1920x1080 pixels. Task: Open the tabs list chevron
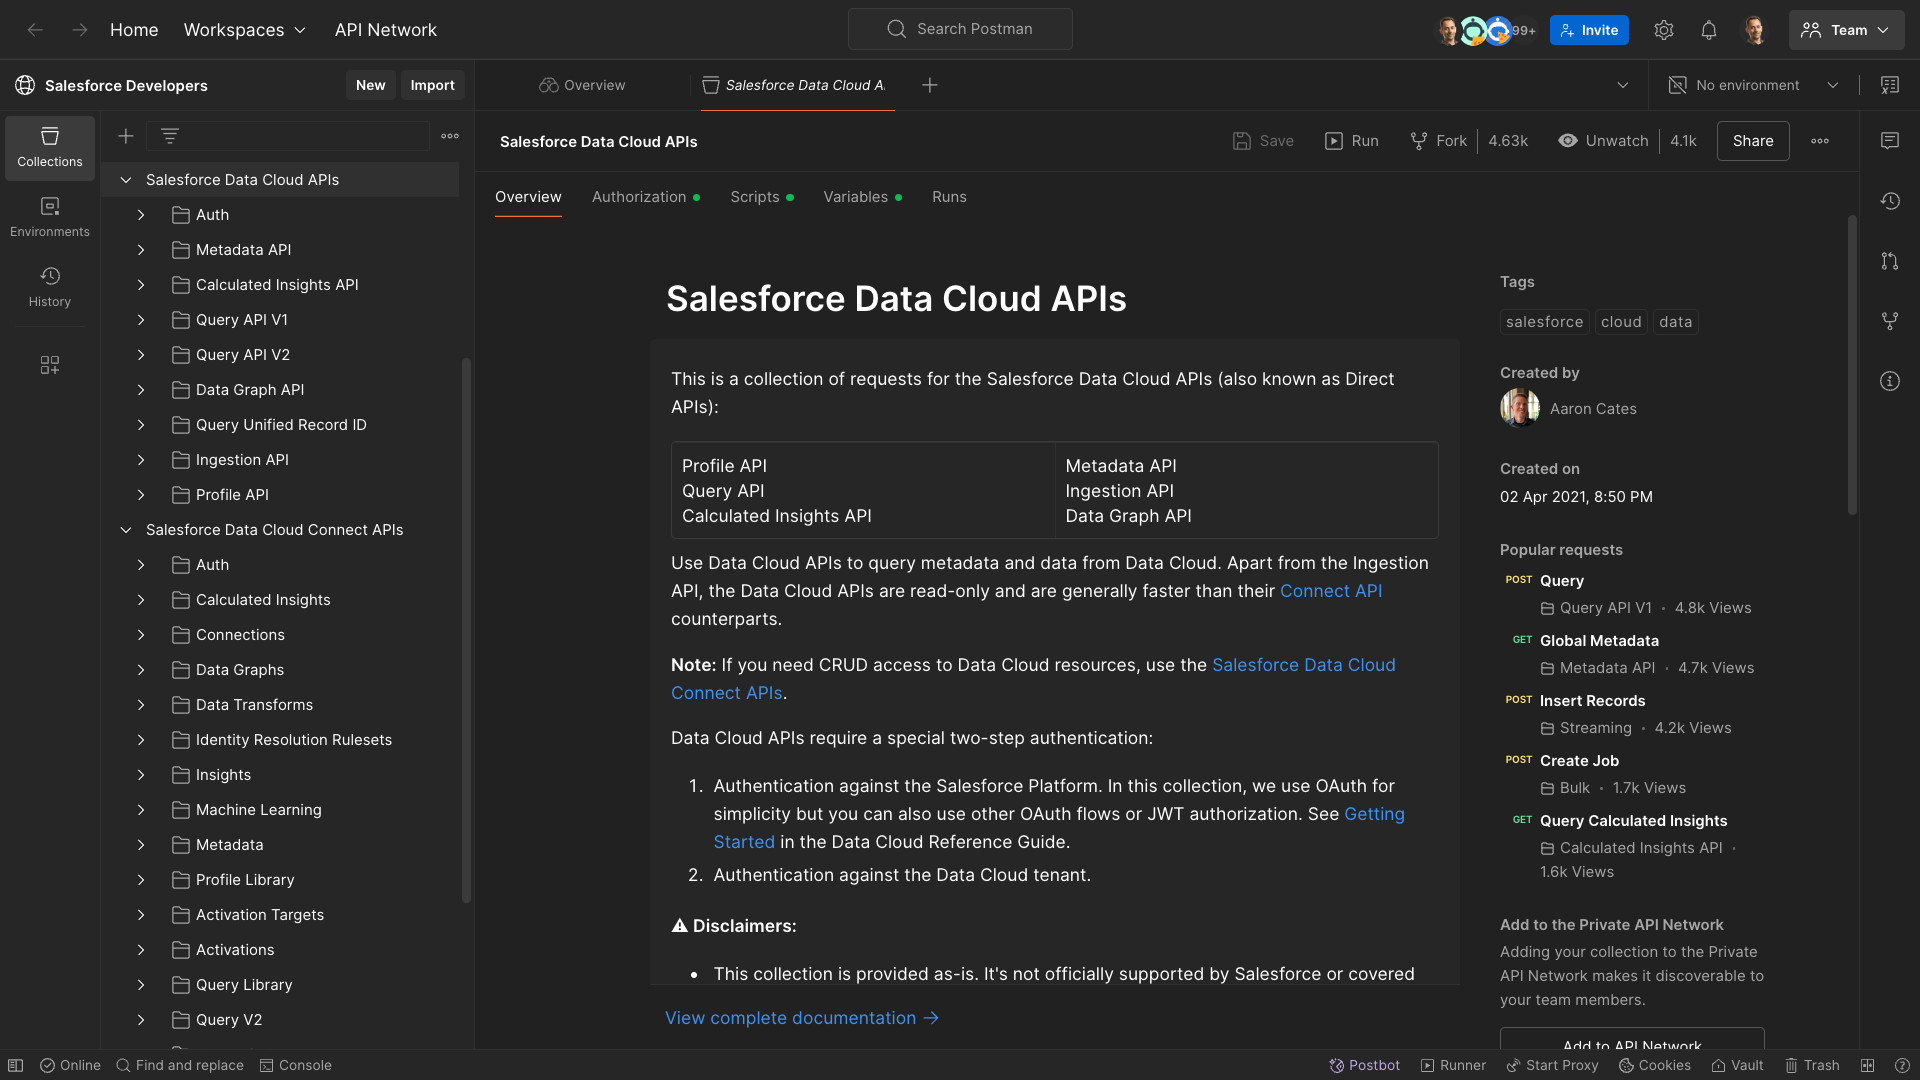coord(1623,85)
